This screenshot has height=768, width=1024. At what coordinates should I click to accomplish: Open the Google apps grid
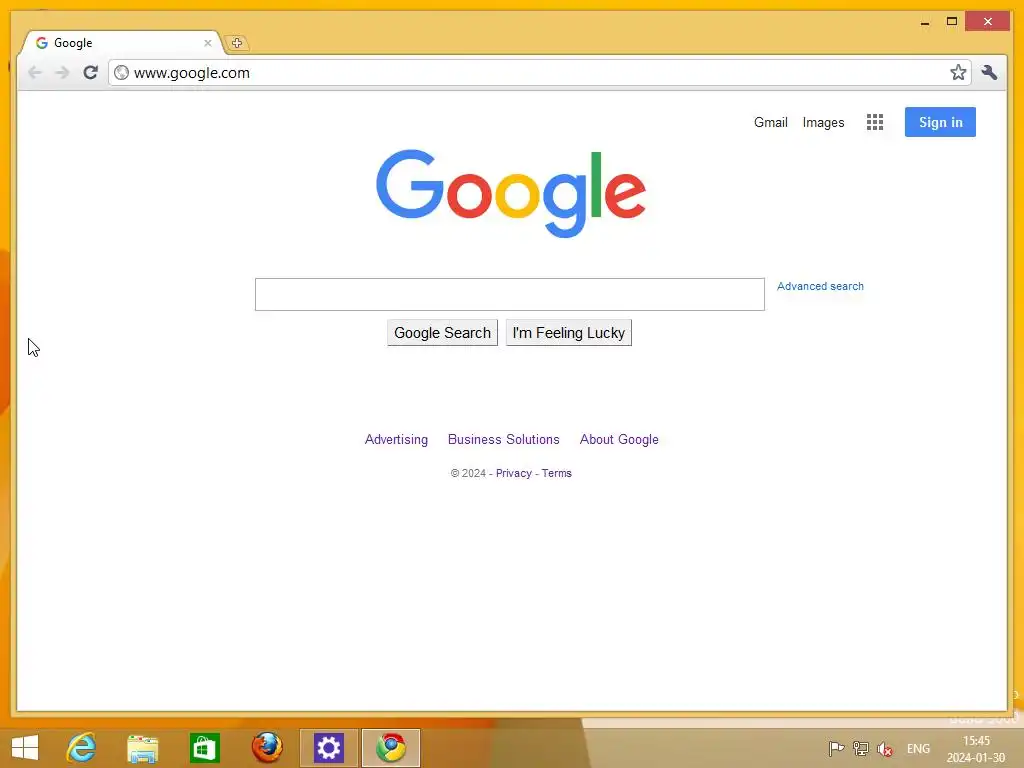(x=875, y=122)
